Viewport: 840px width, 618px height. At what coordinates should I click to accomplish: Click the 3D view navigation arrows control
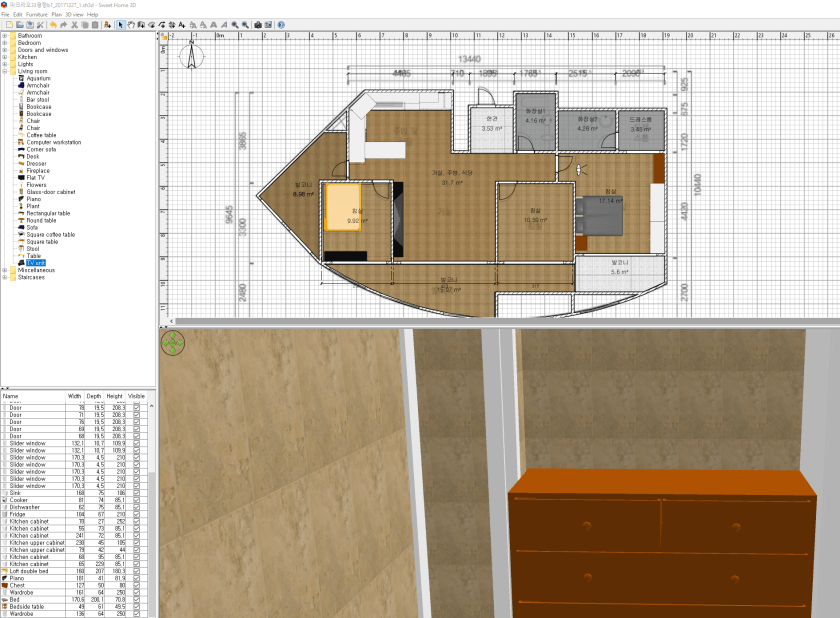click(x=173, y=344)
